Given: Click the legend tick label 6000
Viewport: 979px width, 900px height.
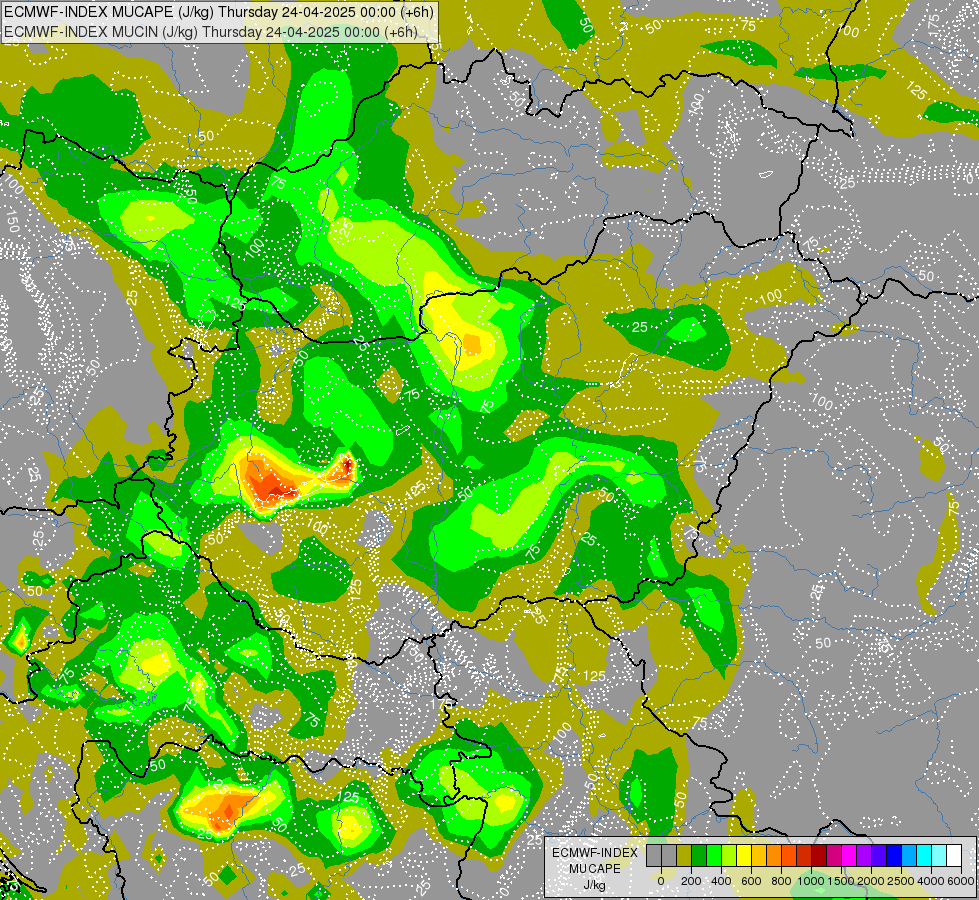Looking at the screenshot, I should (x=962, y=881).
